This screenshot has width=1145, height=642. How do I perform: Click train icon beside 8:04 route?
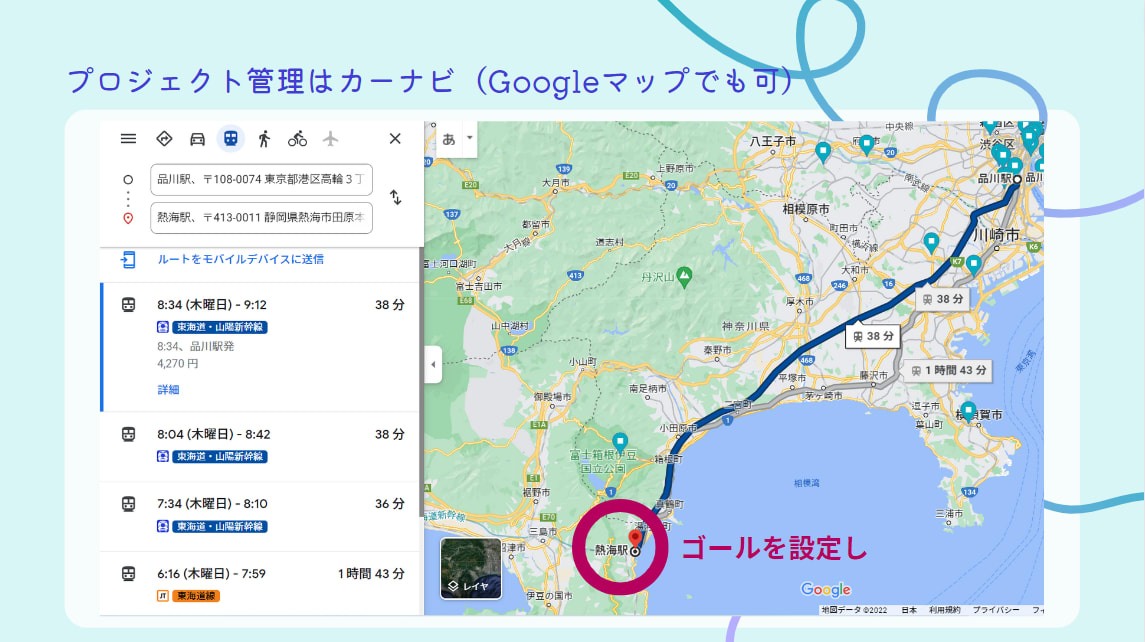click(129, 435)
